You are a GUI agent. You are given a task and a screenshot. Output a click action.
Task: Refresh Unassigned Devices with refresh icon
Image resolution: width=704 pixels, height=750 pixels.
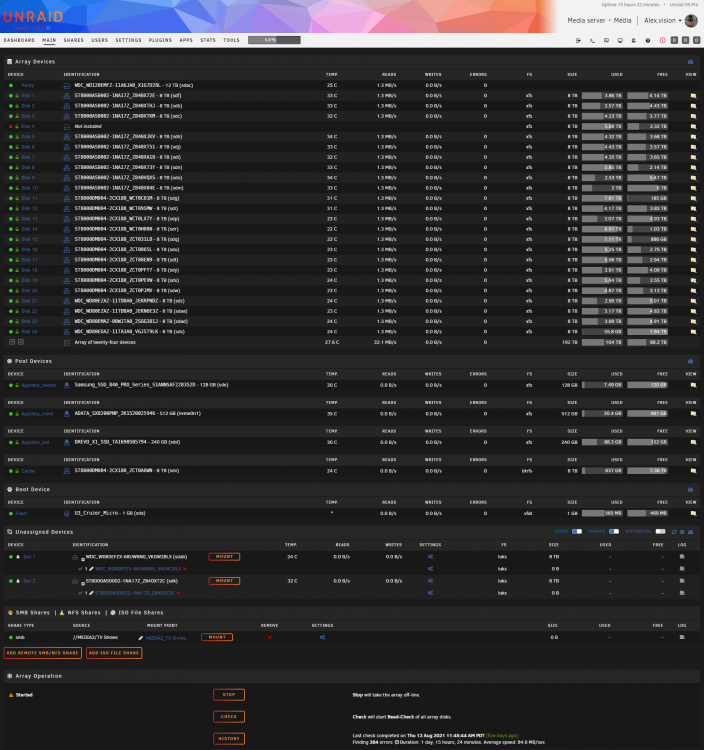click(674, 531)
